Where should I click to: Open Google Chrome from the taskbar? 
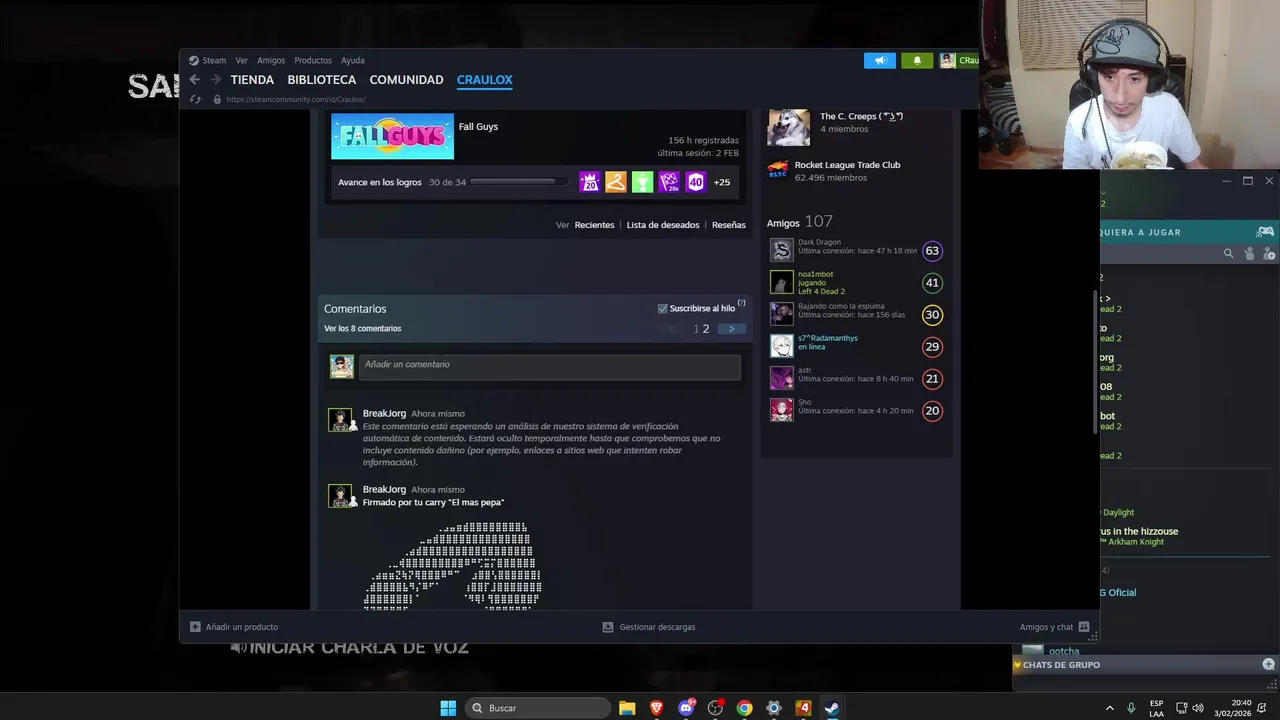744,708
